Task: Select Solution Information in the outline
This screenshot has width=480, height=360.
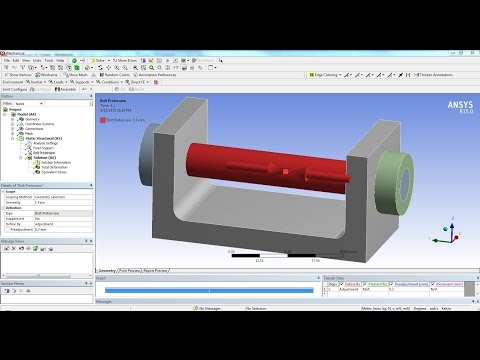Action: 56,162
